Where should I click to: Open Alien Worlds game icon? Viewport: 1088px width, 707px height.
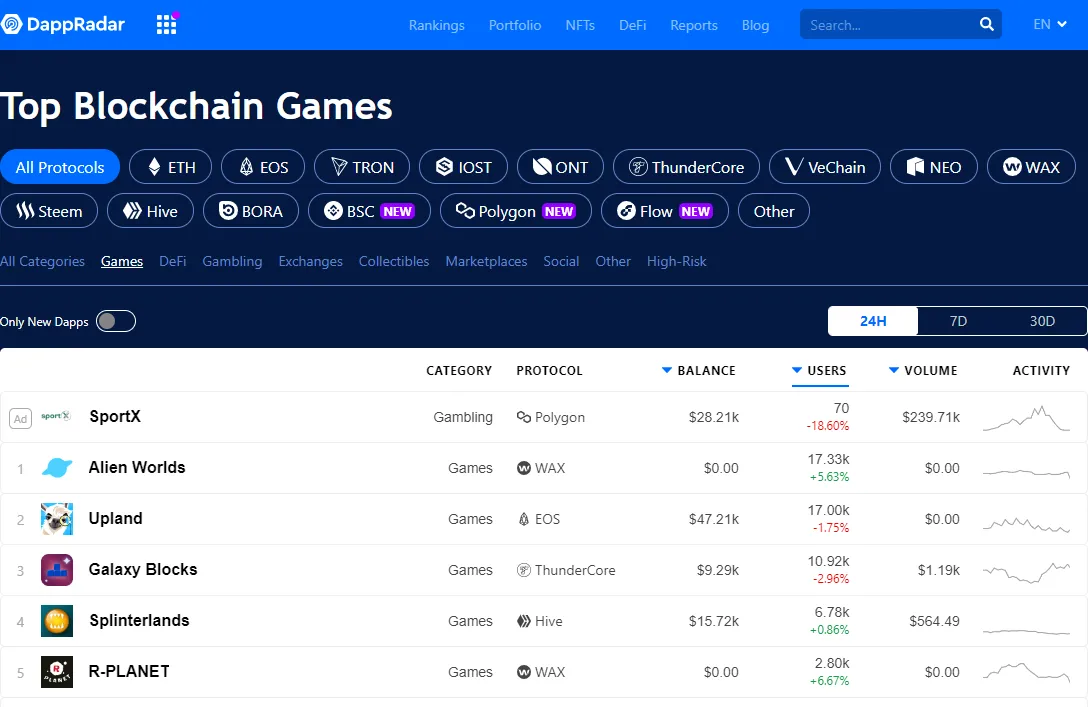tap(57, 468)
